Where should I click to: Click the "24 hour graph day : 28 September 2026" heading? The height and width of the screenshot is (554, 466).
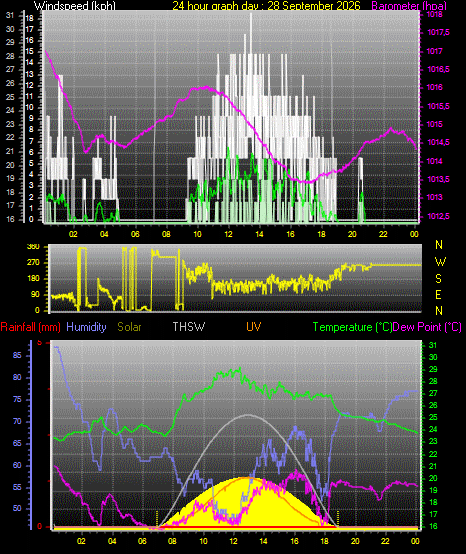(266, 6)
